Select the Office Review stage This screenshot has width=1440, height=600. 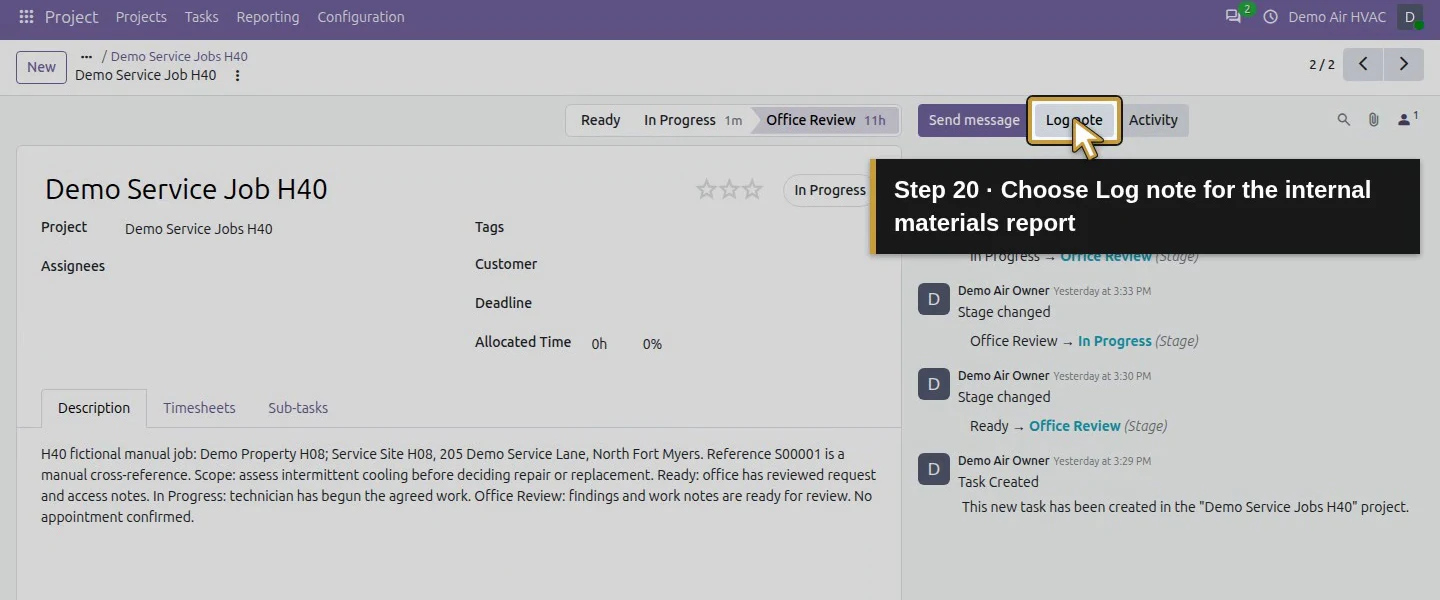[825, 120]
